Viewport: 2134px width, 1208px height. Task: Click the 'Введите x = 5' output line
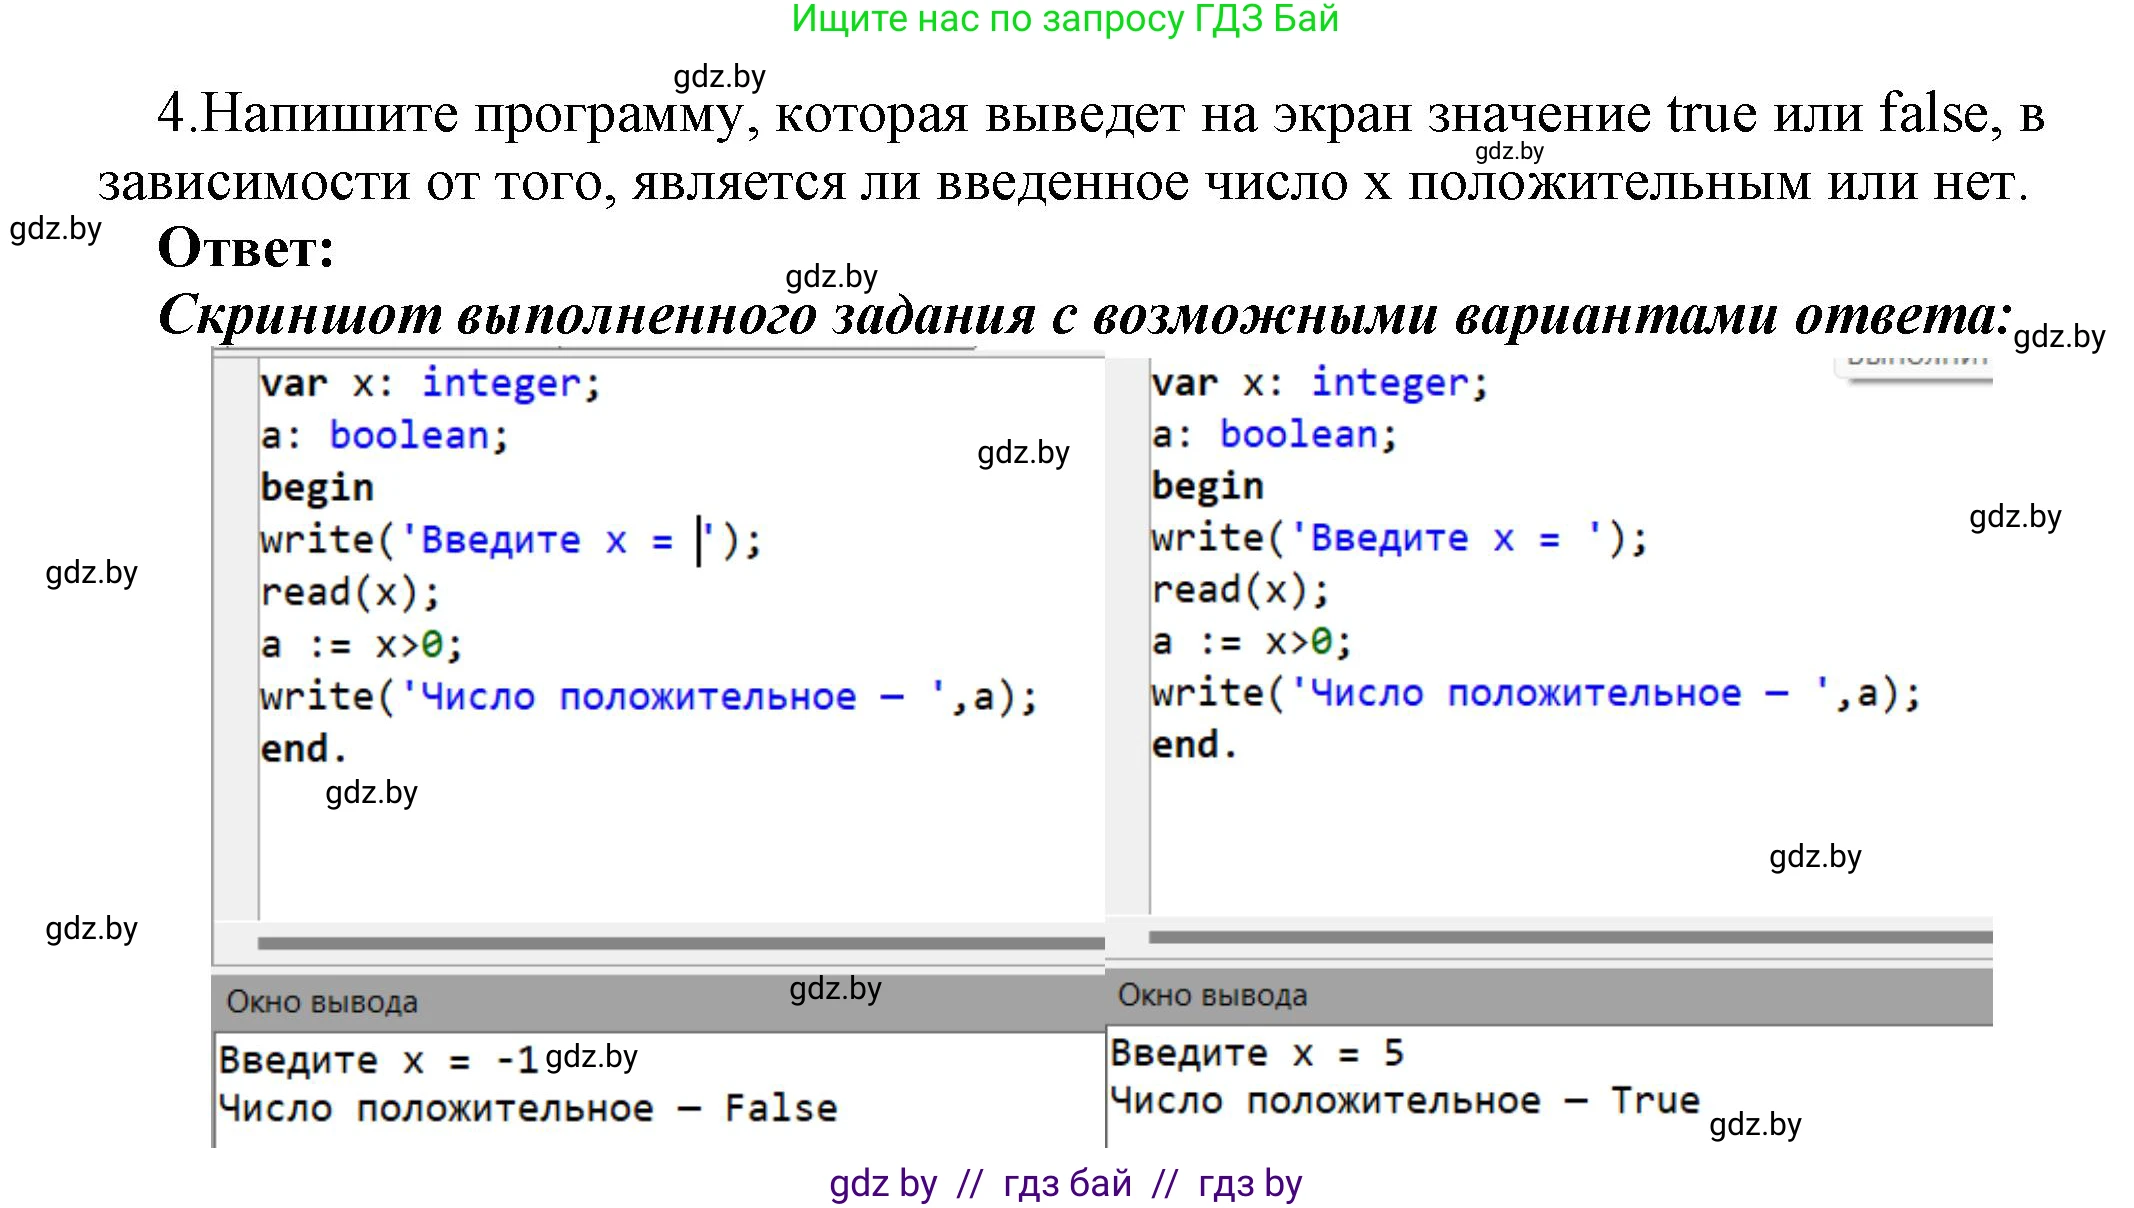[1256, 1053]
